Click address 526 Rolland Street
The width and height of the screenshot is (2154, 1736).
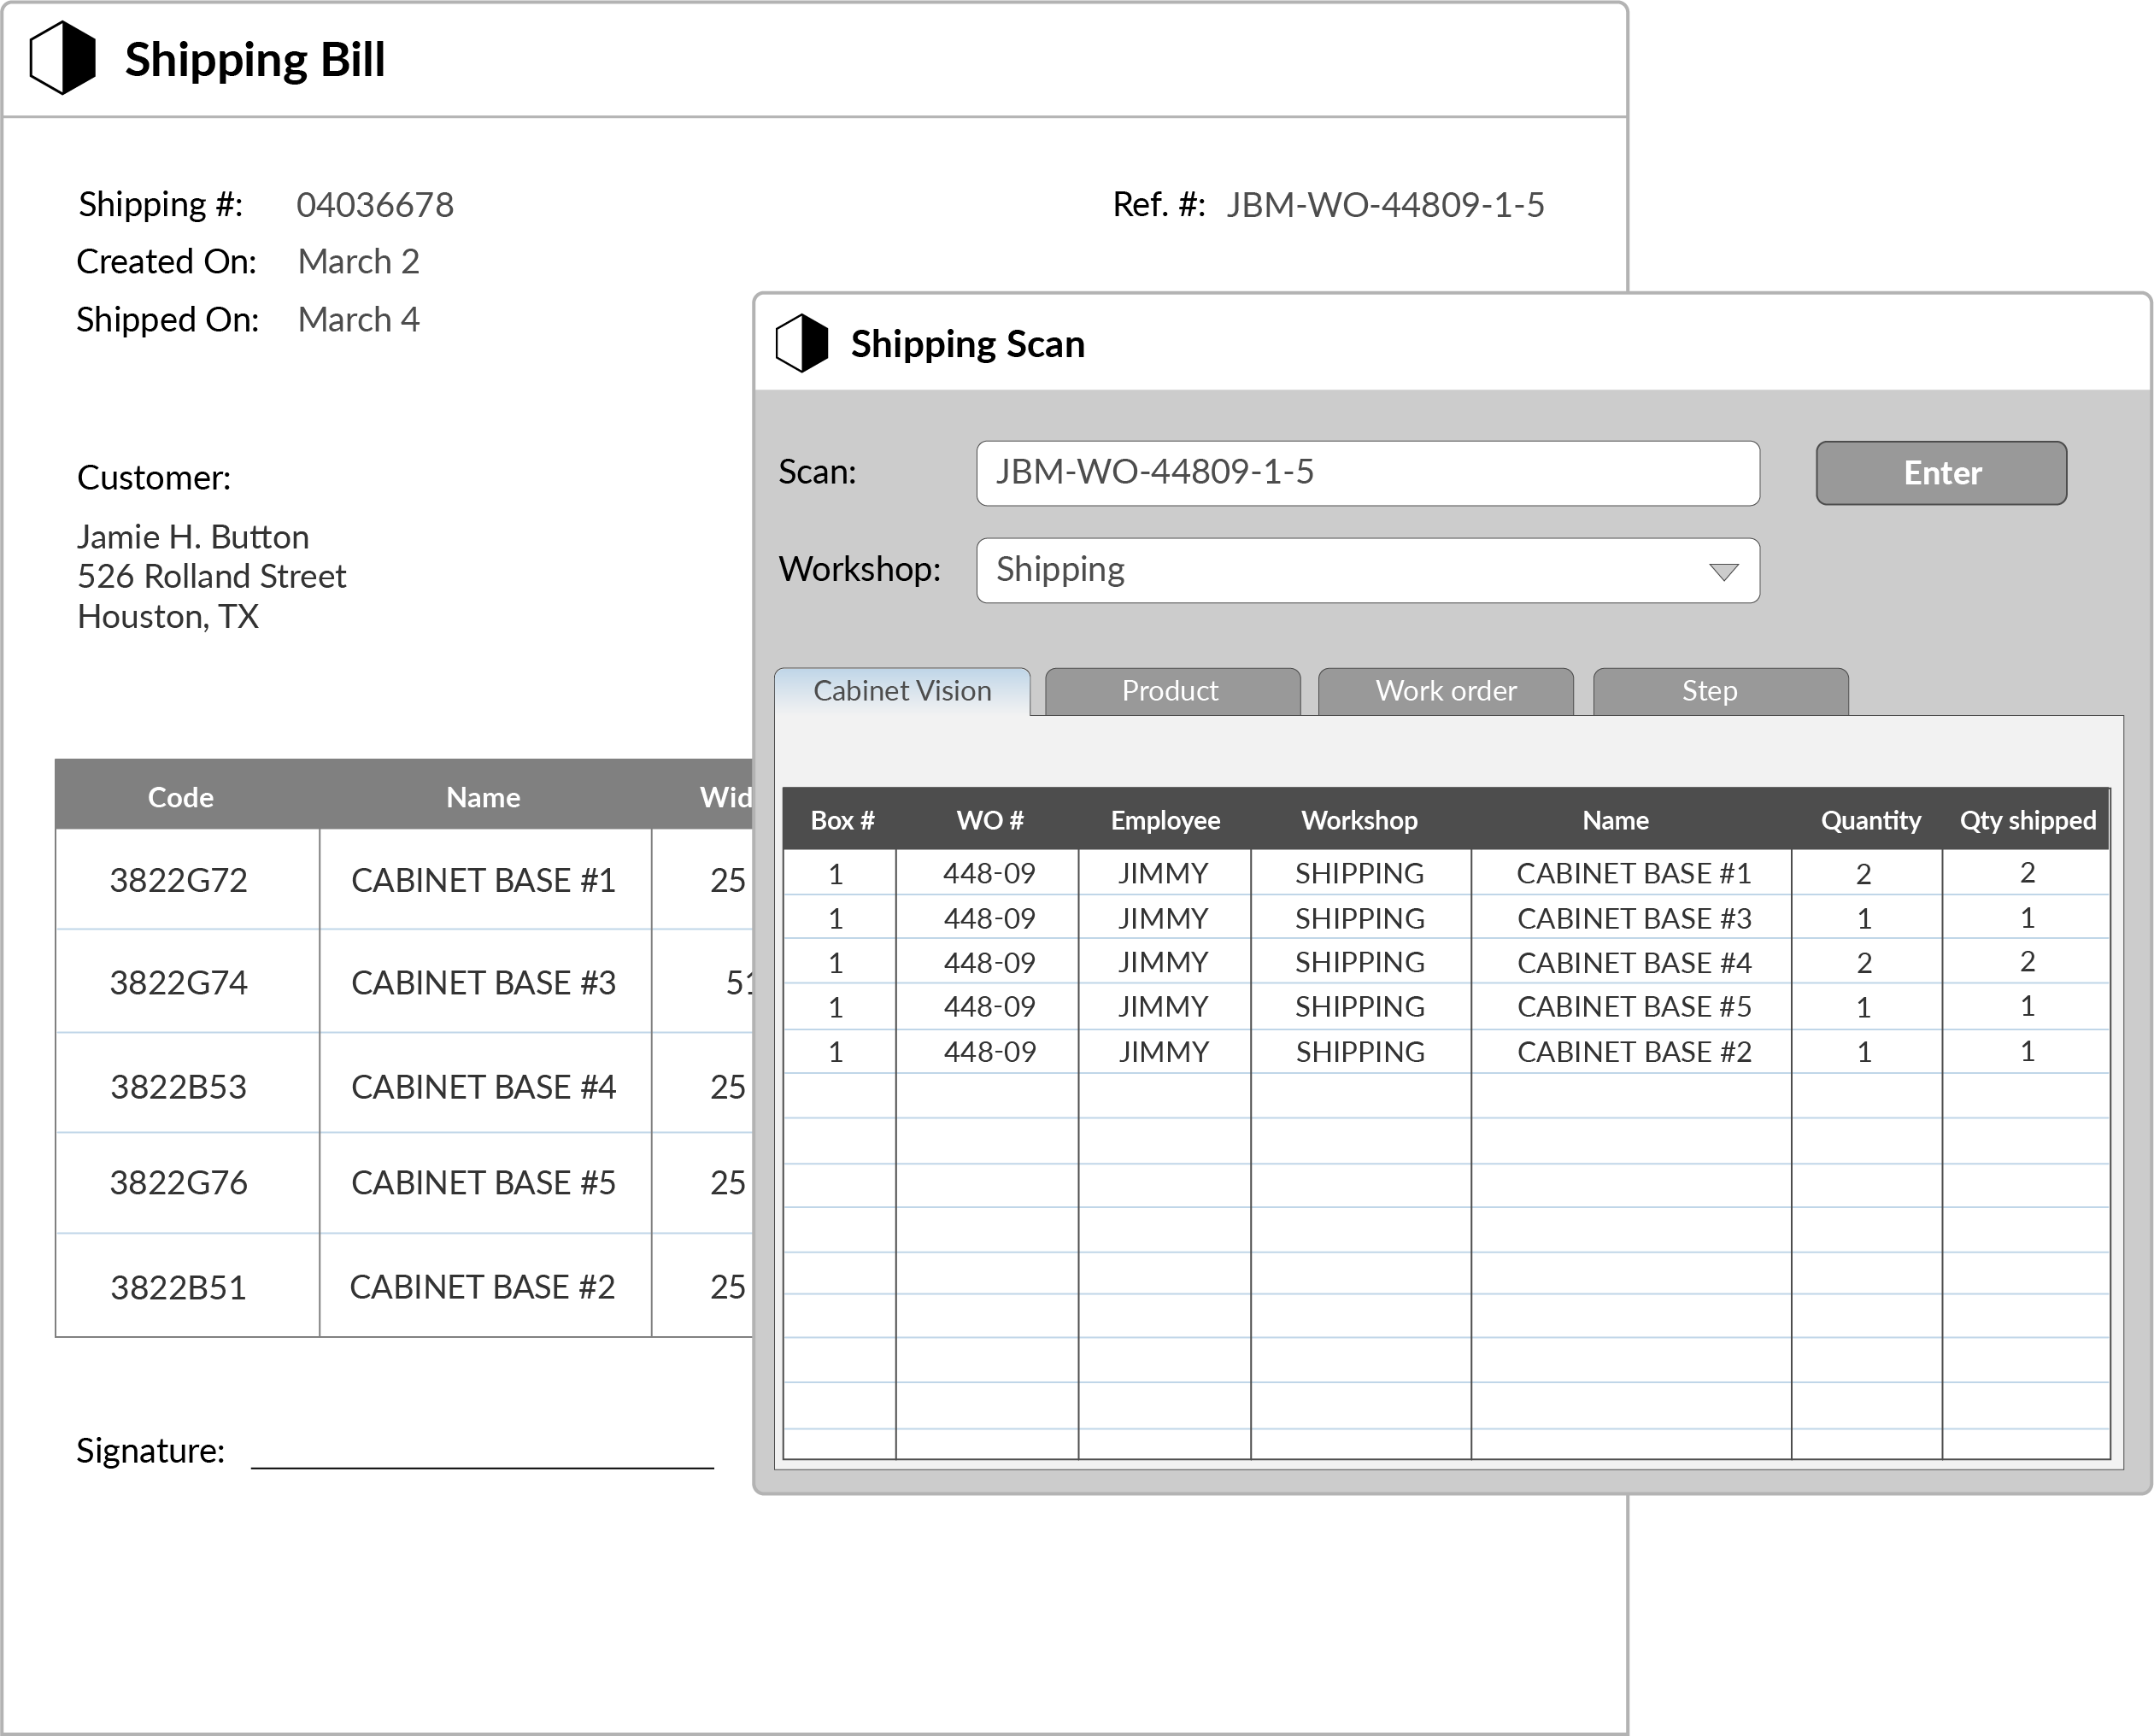click(212, 576)
